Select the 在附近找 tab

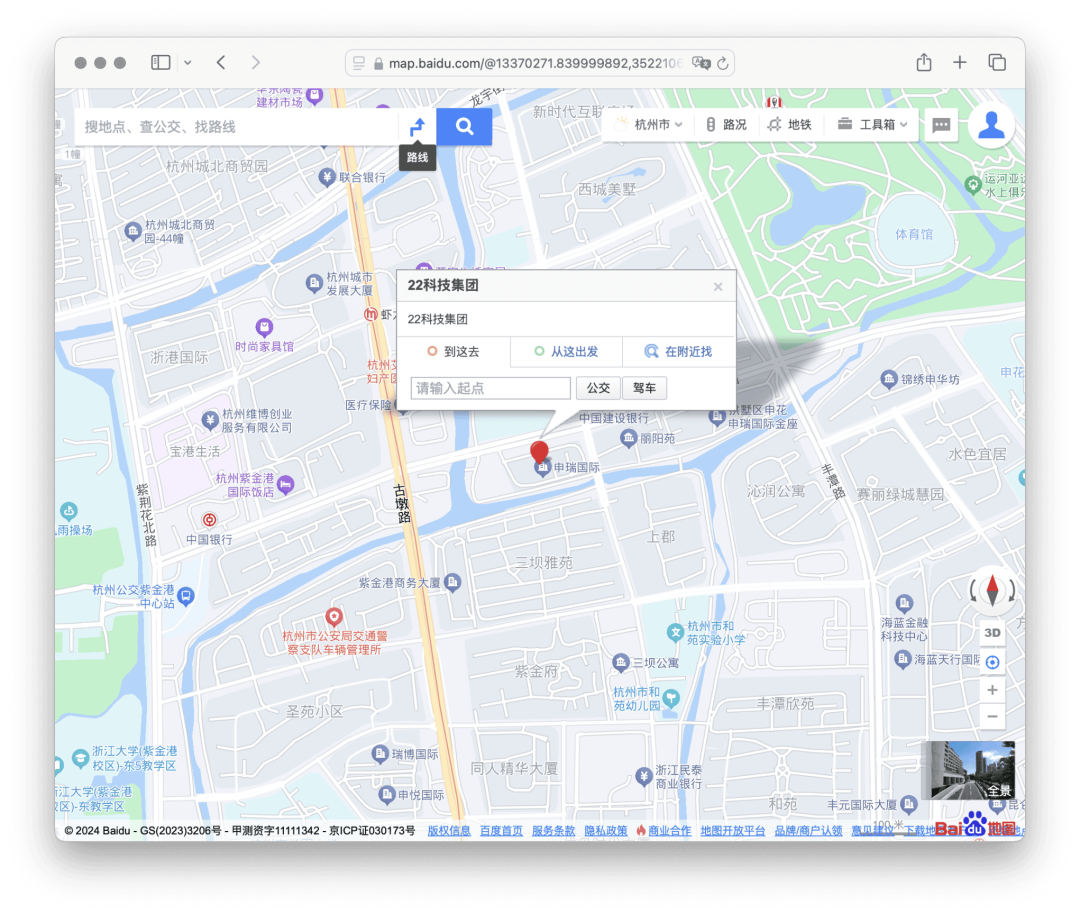point(678,352)
